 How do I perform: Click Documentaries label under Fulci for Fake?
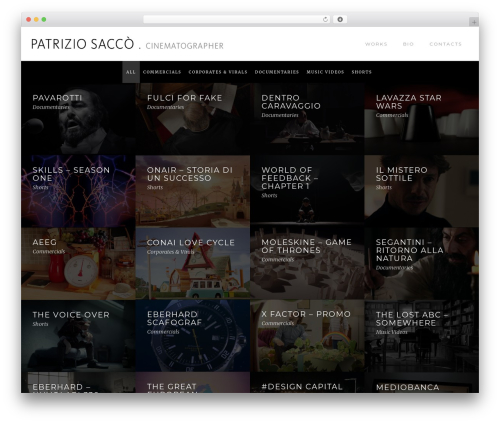coord(165,107)
